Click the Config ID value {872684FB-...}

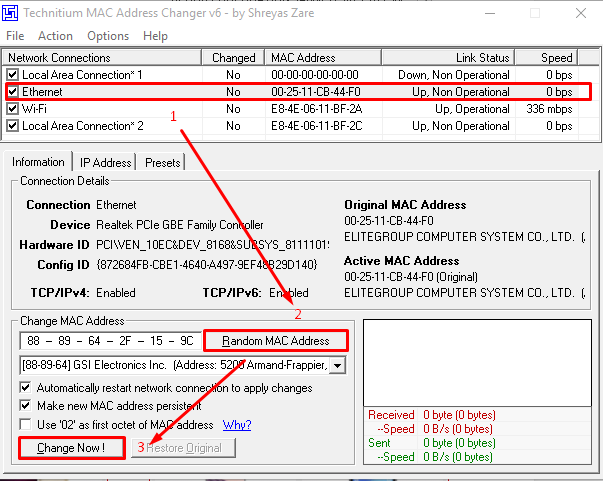207,265
